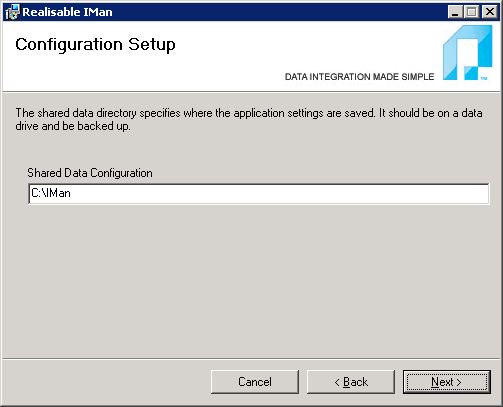Viewport: 503px width, 407px height.
Task: Close the Realisable IMan installer window
Action: point(489,12)
